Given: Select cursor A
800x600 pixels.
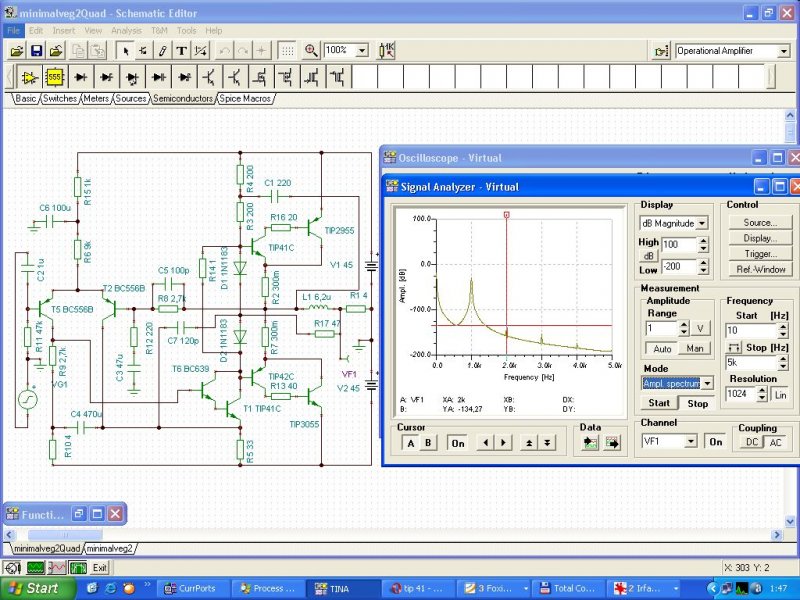Looking at the screenshot, I should tap(411, 443).
